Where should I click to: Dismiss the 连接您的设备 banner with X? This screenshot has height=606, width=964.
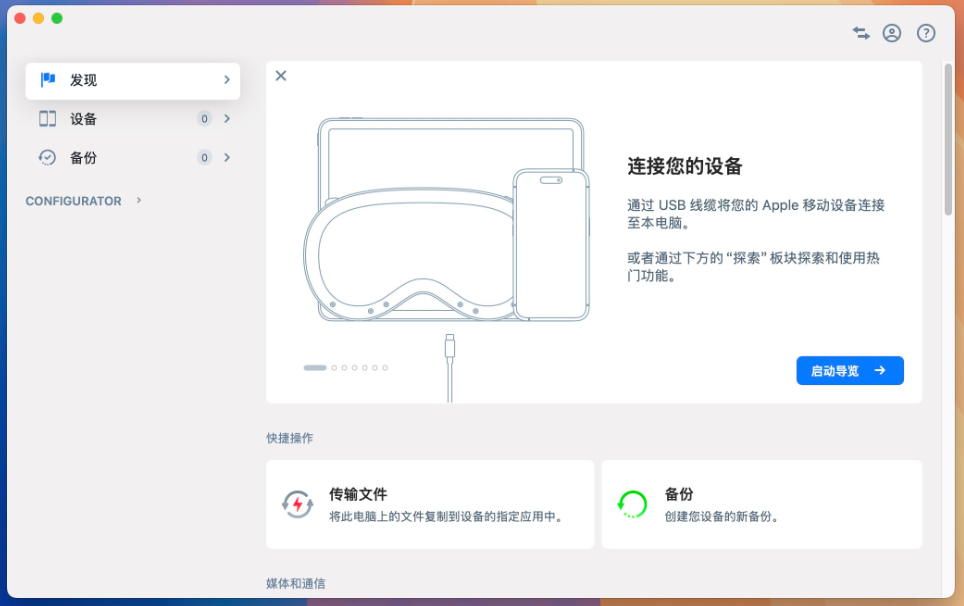[x=281, y=76]
